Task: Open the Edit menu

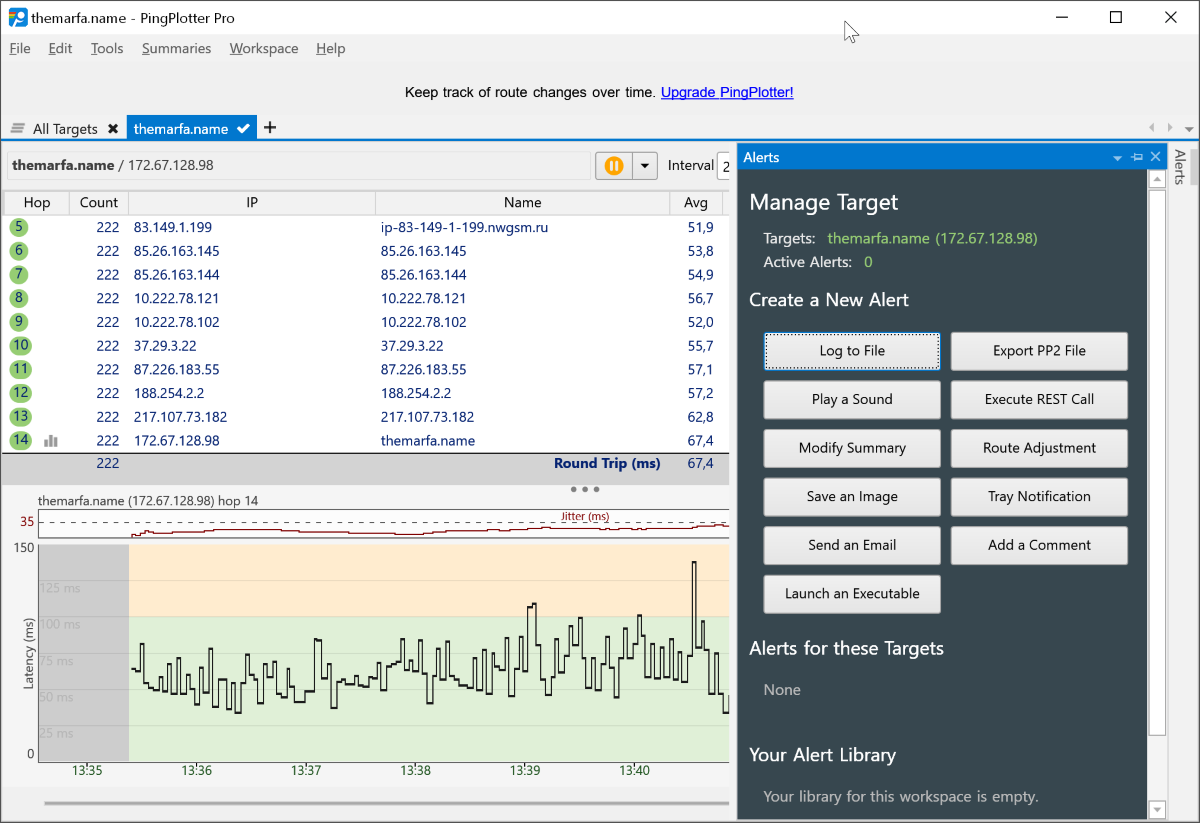Action: 60,48
